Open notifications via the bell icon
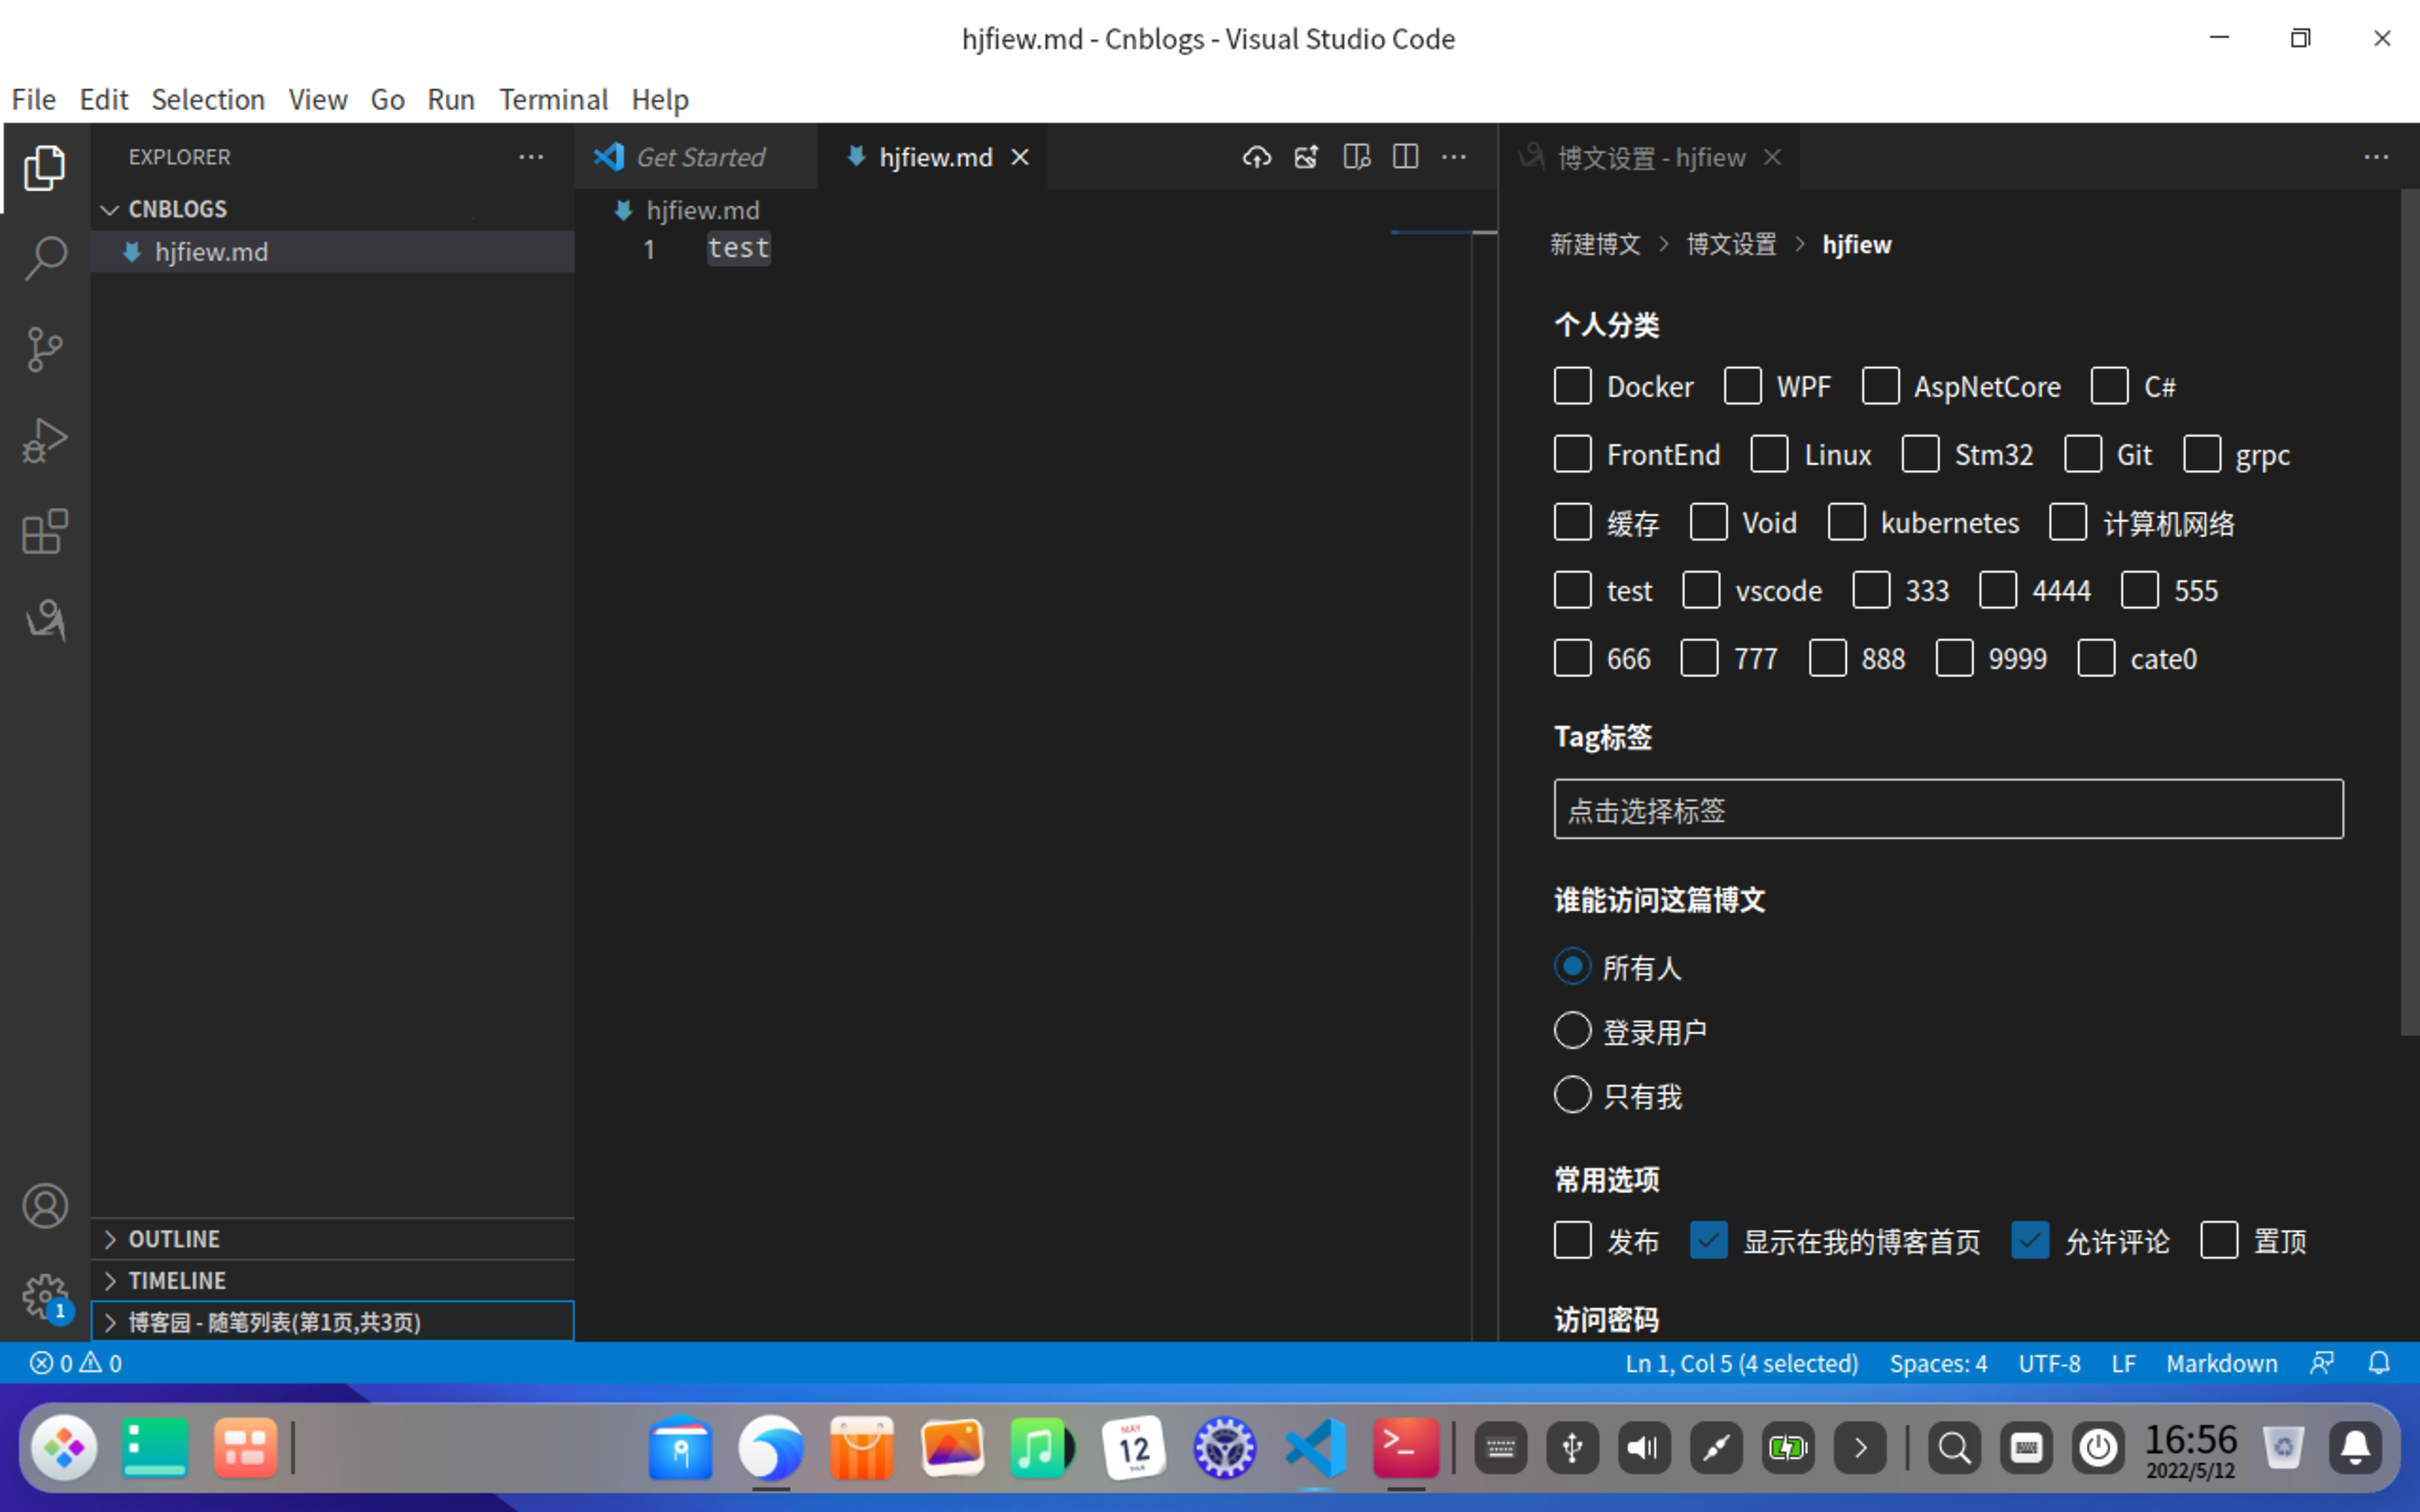This screenshot has width=2420, height=1512. pos(2379,1362)
